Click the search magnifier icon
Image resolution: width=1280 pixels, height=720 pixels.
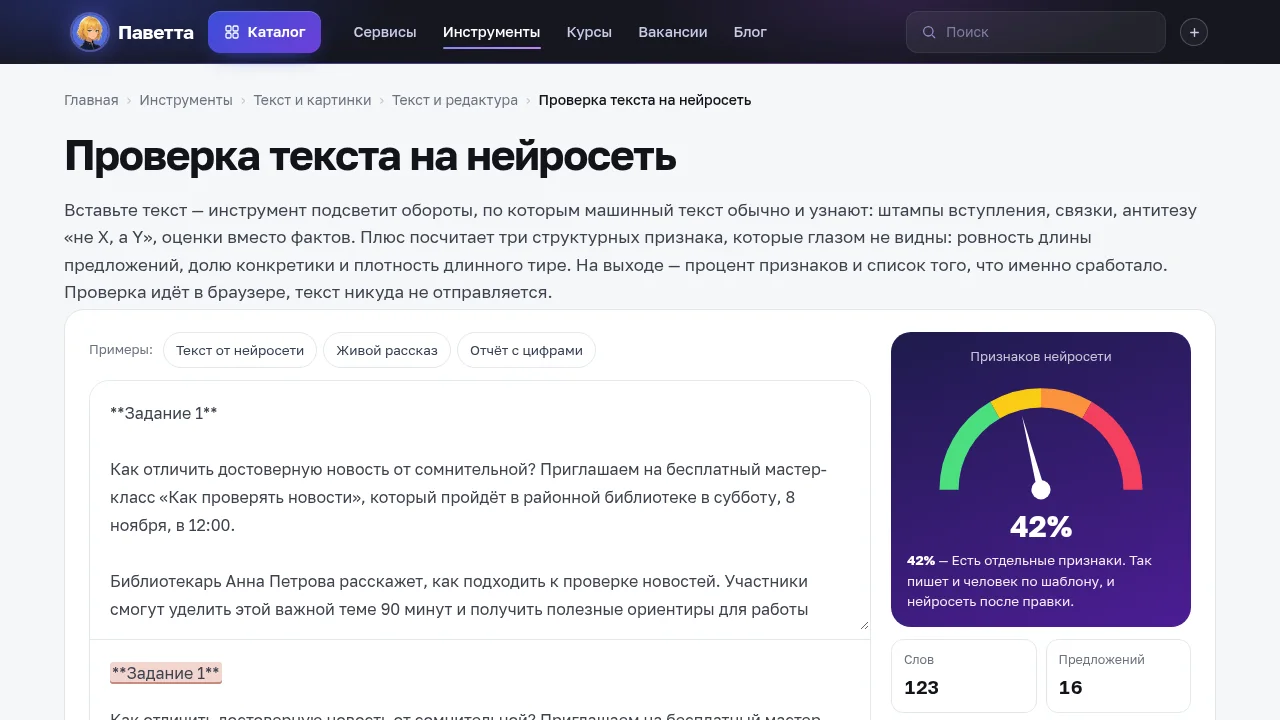pyautogui.click(x=929, y=32)
